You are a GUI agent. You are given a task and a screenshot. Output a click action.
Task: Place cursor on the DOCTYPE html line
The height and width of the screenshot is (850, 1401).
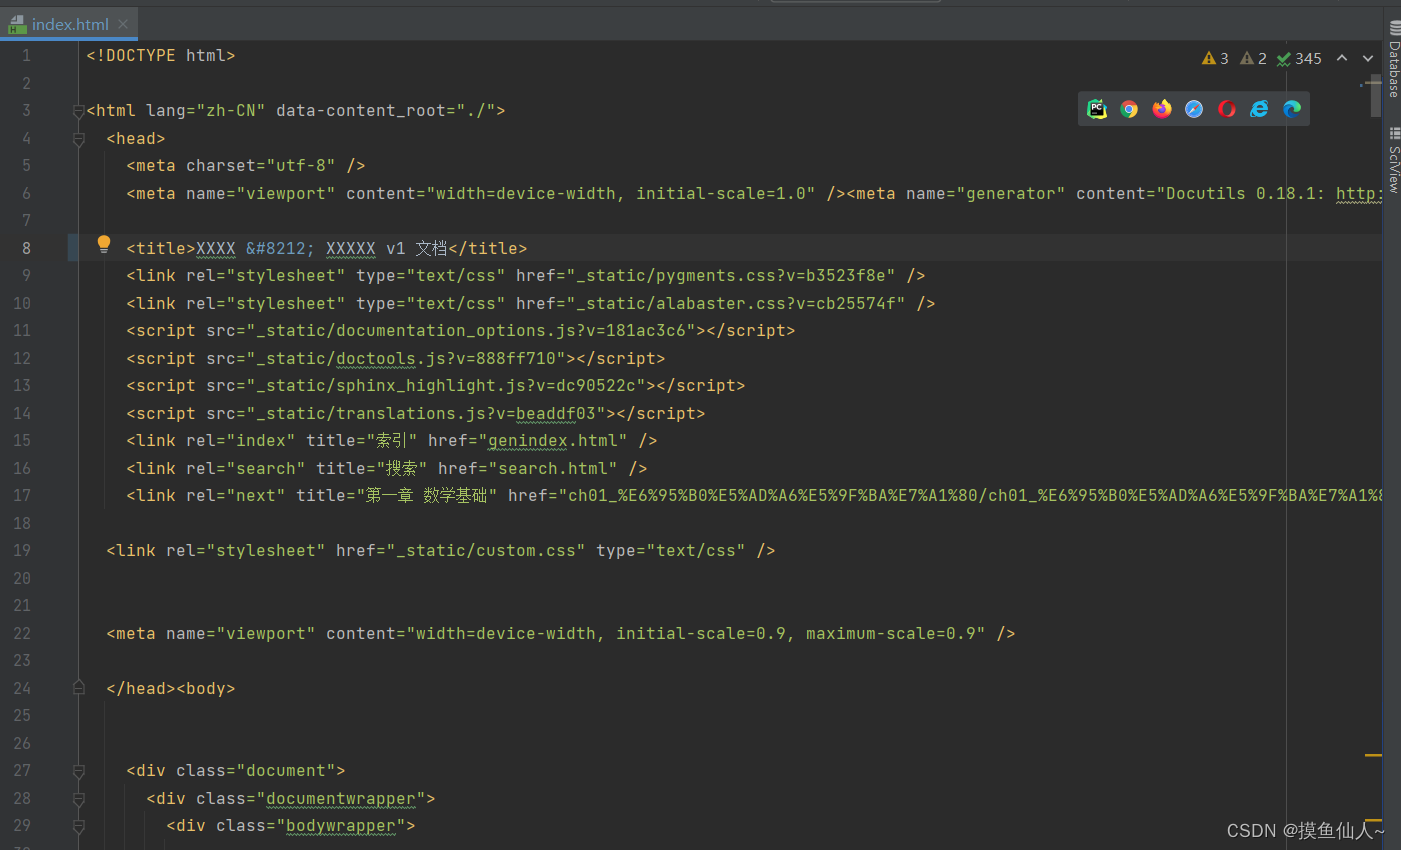(160, 56)
